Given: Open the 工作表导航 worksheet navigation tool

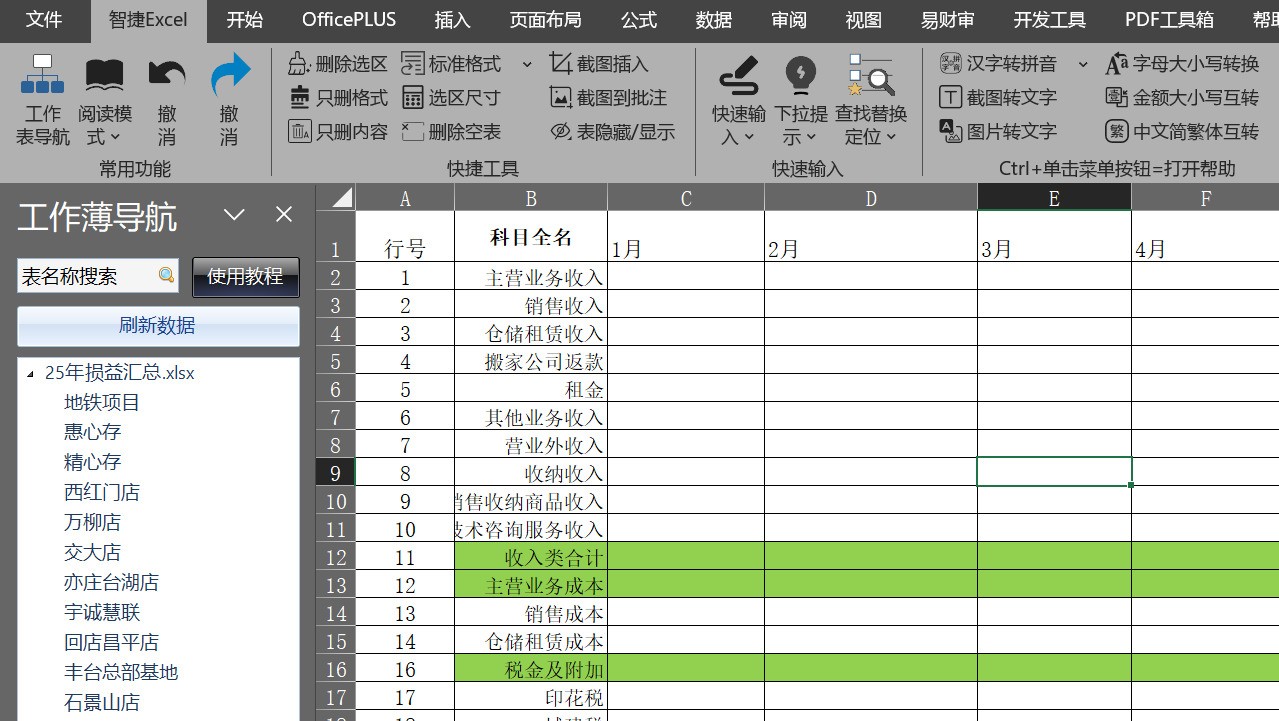Looking at the screenshot, I should click(42, 100).
